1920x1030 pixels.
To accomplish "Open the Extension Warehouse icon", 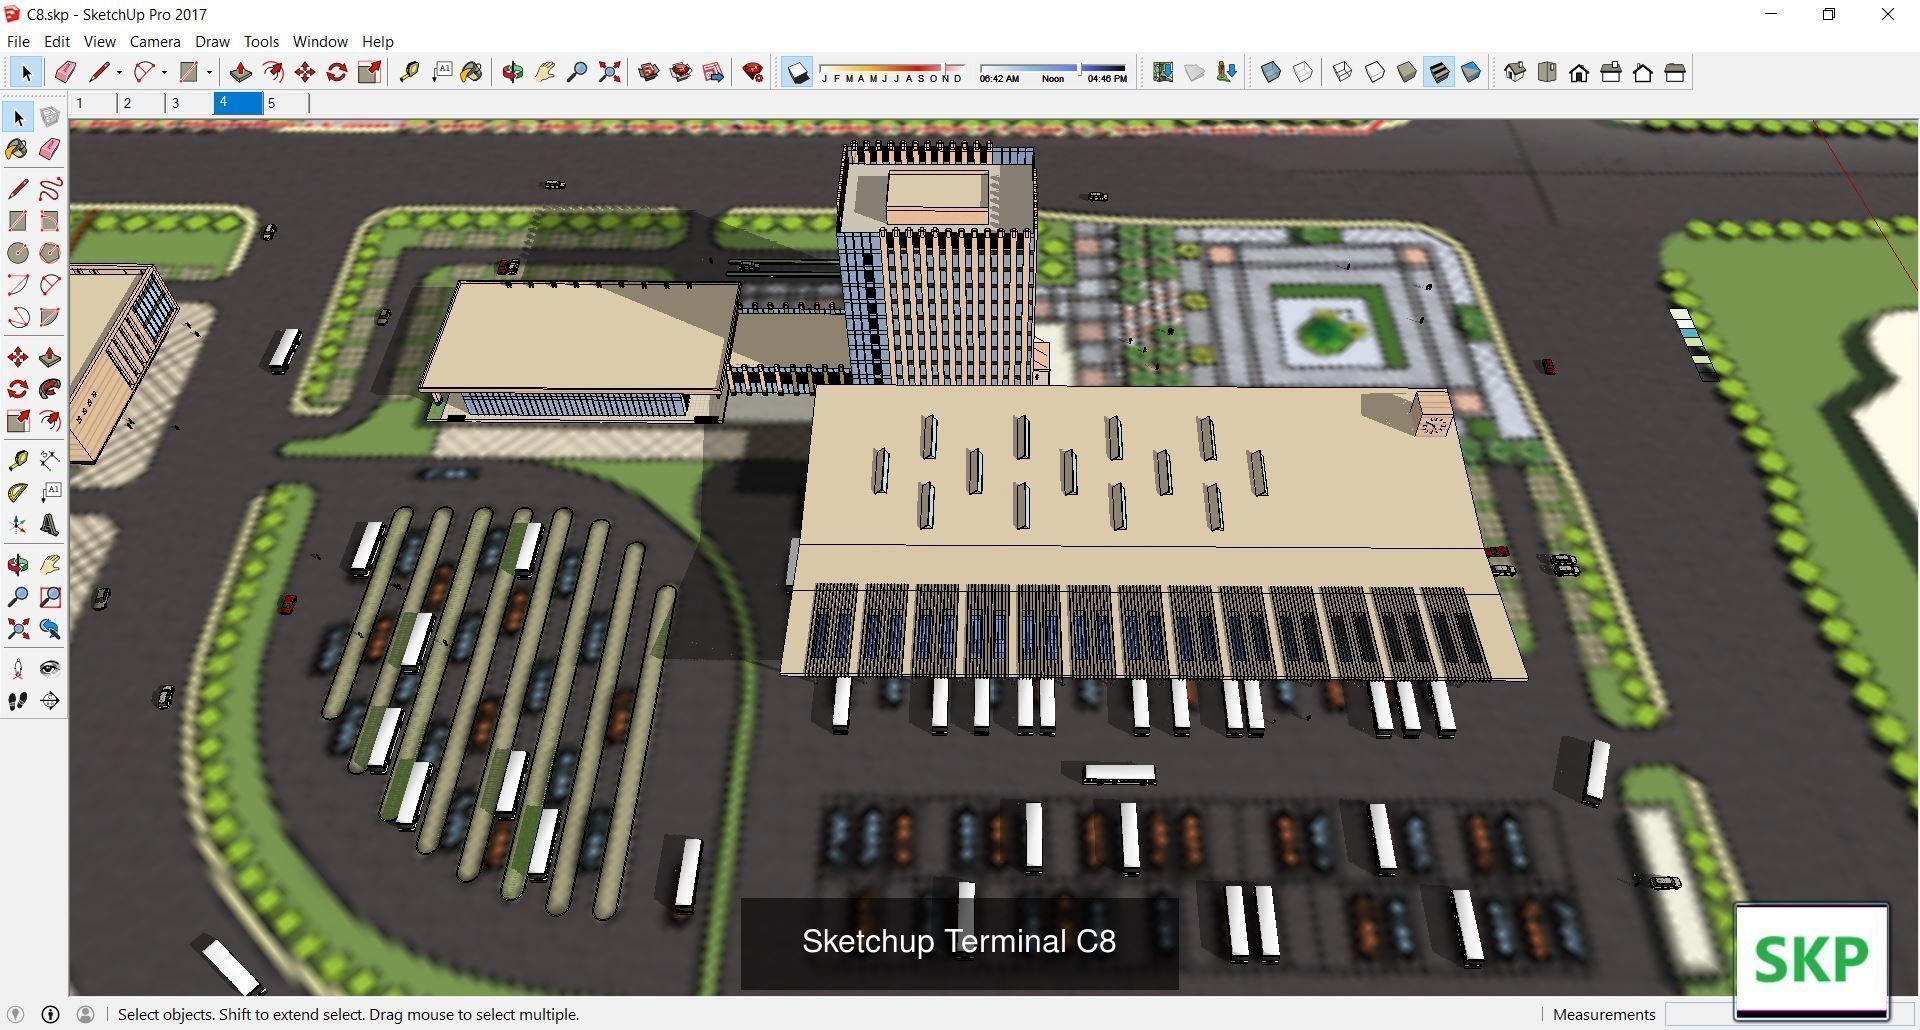I will coord(681,72).
